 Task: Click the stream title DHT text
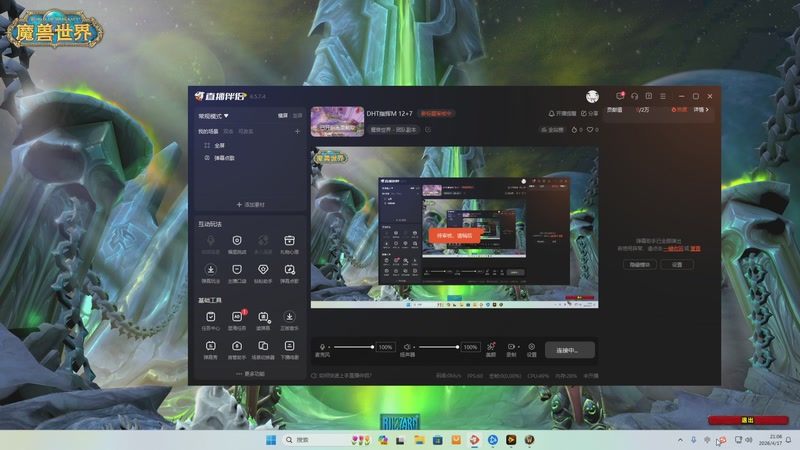pos(389,113)
